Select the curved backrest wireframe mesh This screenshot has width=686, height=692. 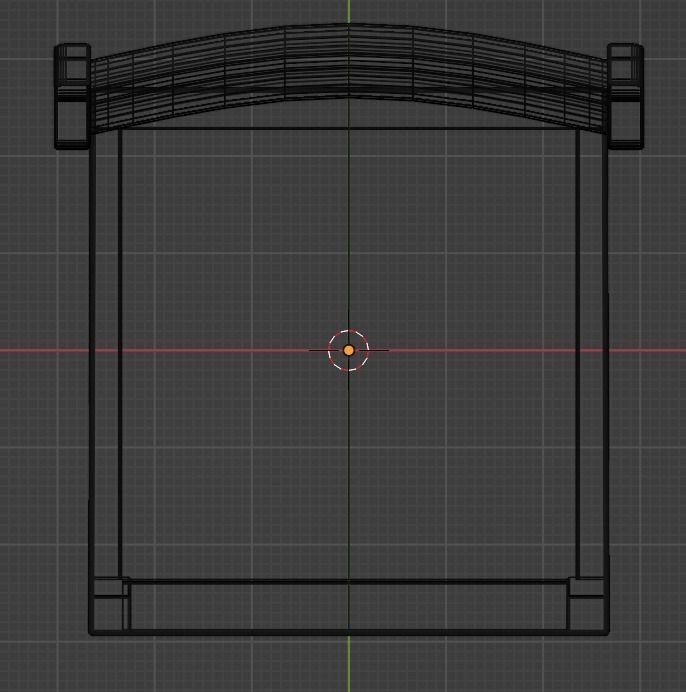click(x=349, y=79)
